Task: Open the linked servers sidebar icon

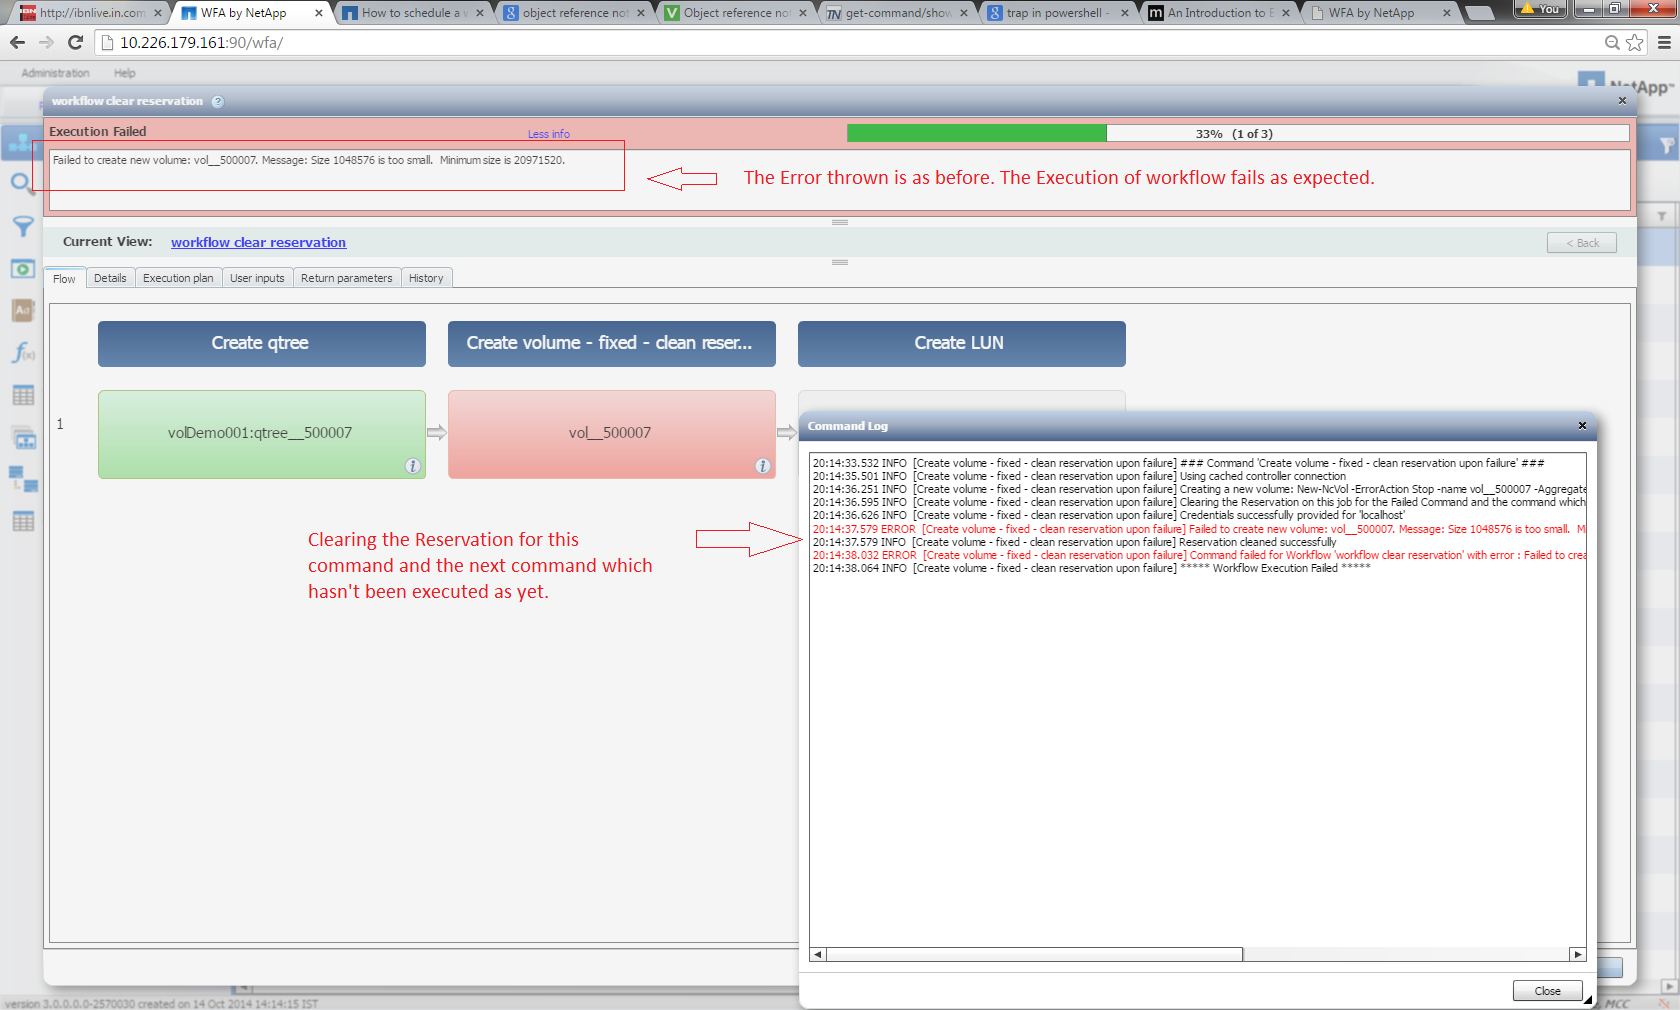Action: [22, 479]
